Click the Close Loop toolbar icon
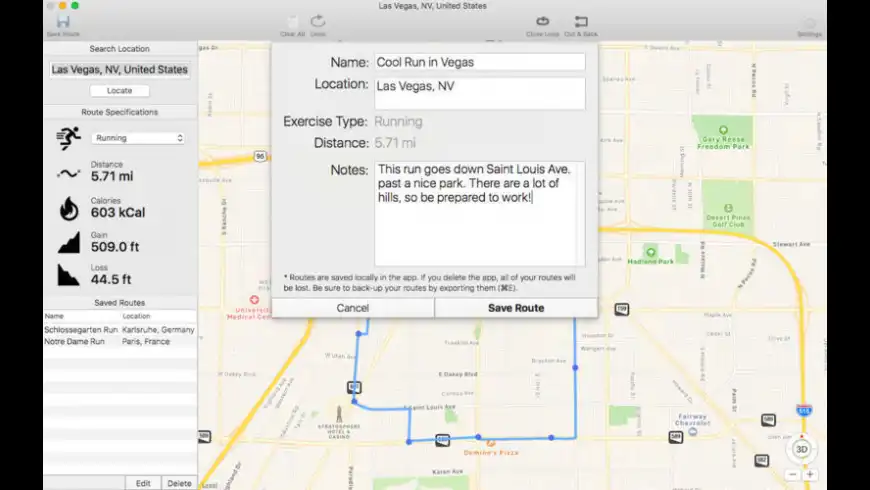This screenshot has height=490, width=870. [543, 22]
